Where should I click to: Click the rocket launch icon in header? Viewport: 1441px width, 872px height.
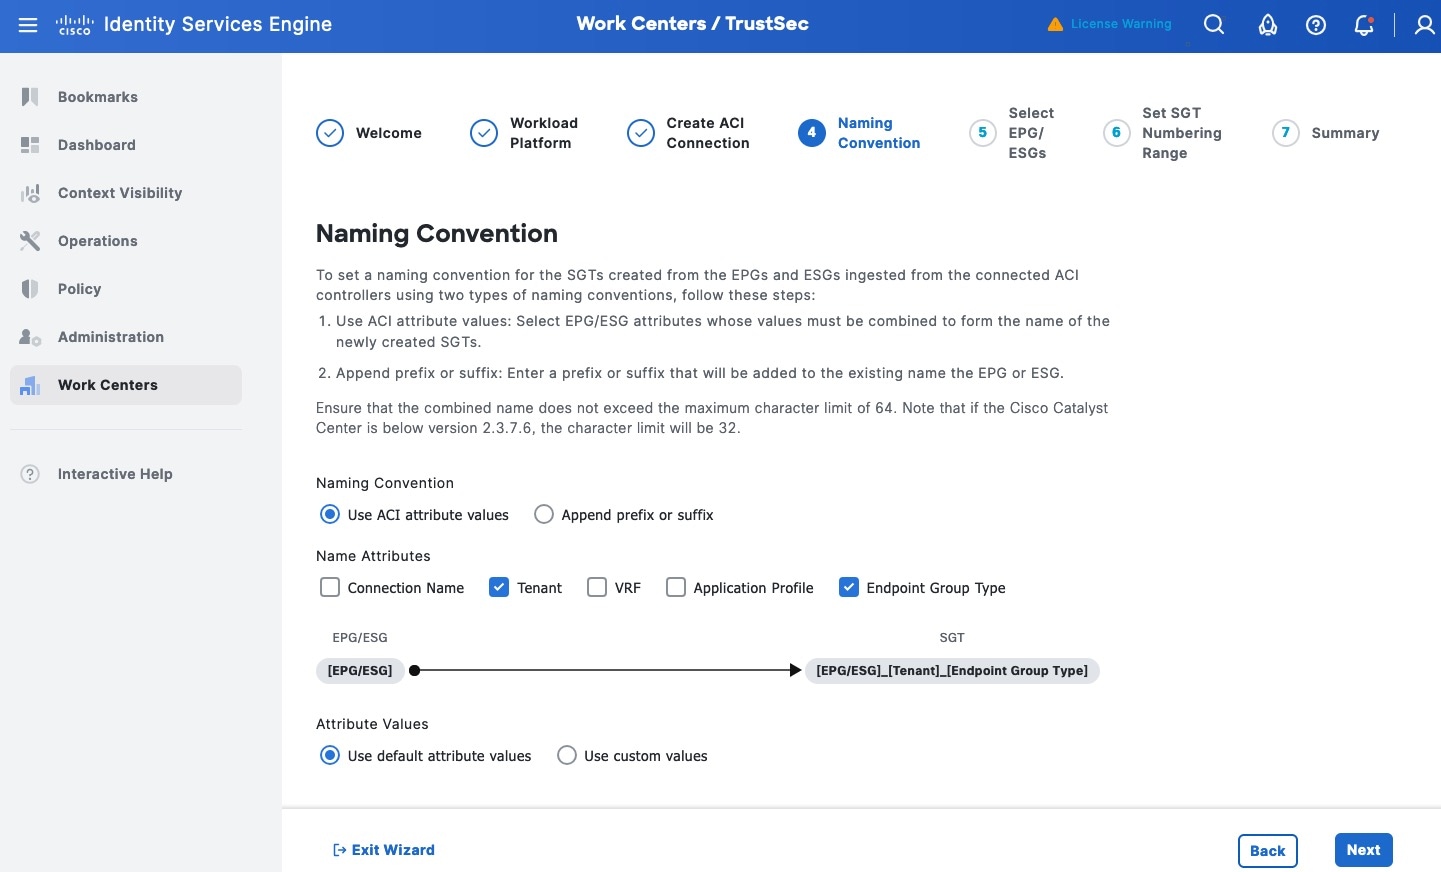pos(1268,25)
